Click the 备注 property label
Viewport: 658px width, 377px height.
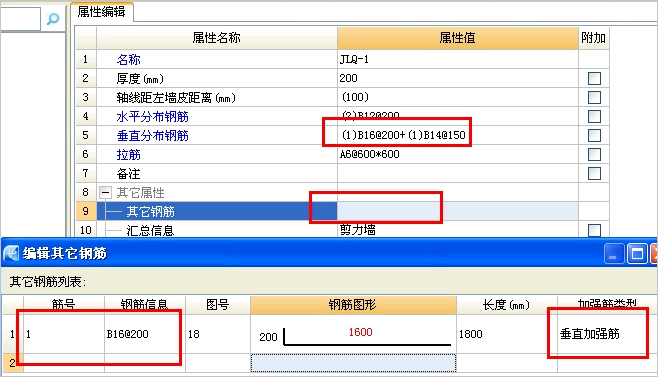[x=128, y=173]
